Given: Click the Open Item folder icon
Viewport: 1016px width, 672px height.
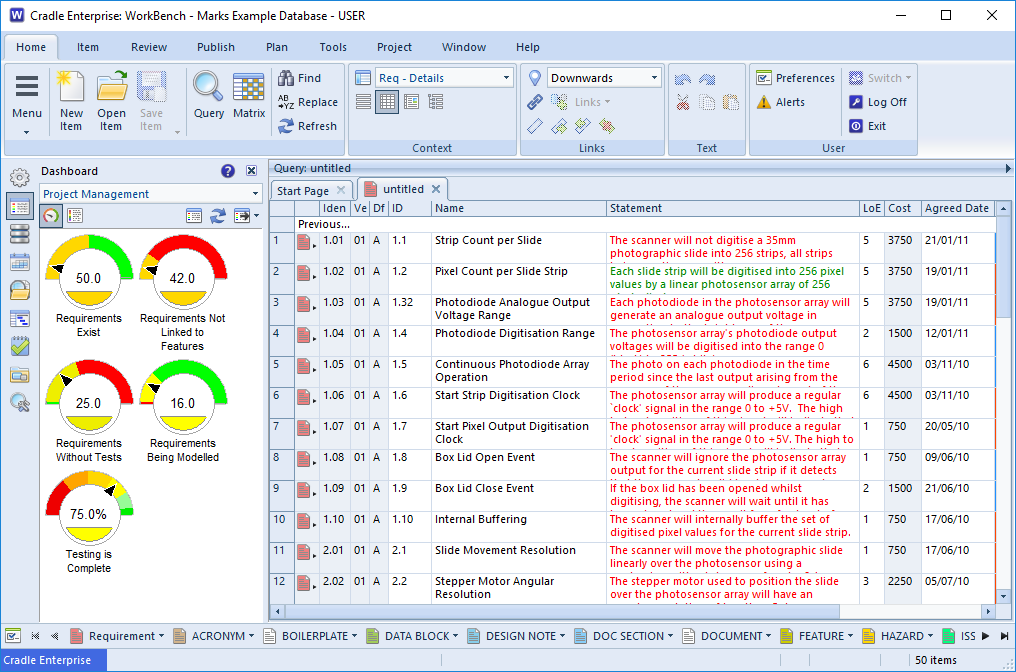Looking at the screenshot, I should (x=111, y=87).
